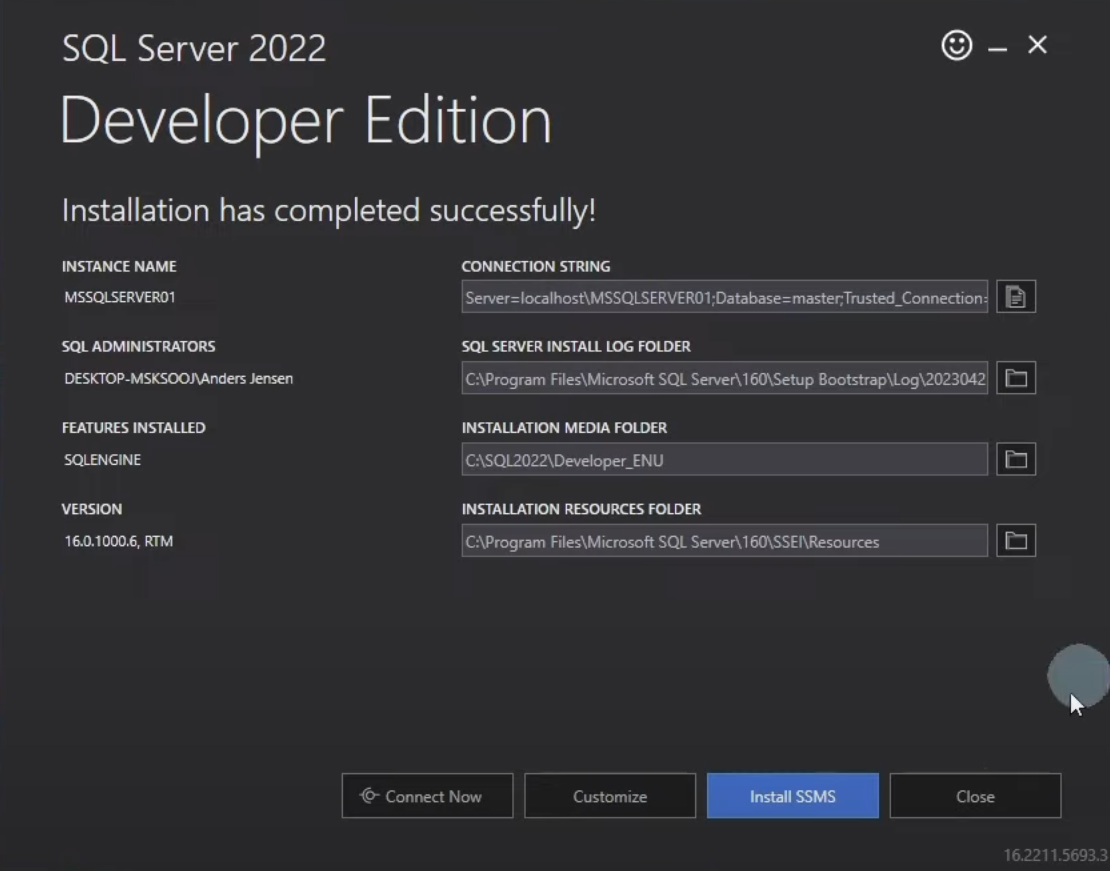Click the FEATURES INSTALLED label
This screenshot has width=1110, height=871.
pyautogui.click(x=134, y=428)
